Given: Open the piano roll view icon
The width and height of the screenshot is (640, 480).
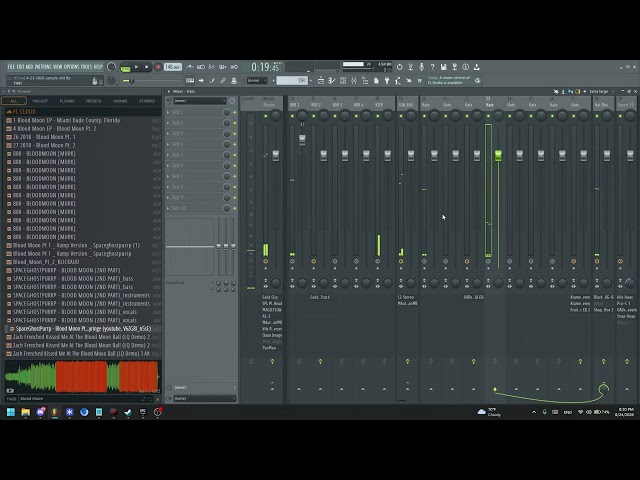Looking at the screenshot, I should (332, 81).
